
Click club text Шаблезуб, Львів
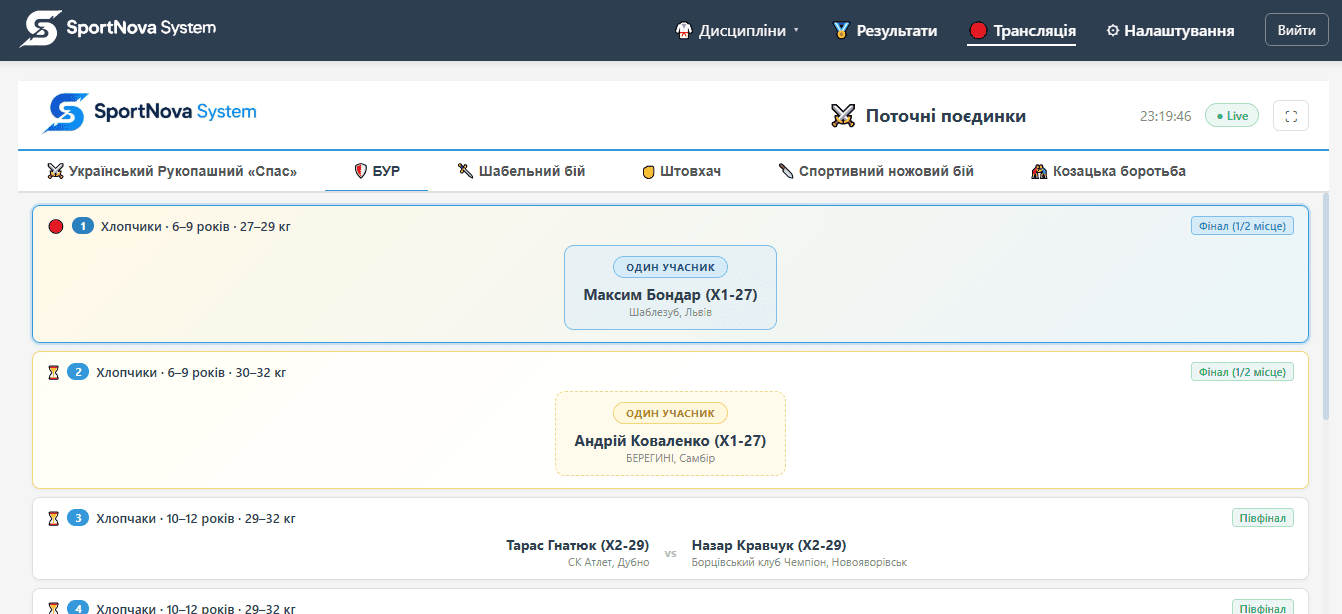(670, 312)
